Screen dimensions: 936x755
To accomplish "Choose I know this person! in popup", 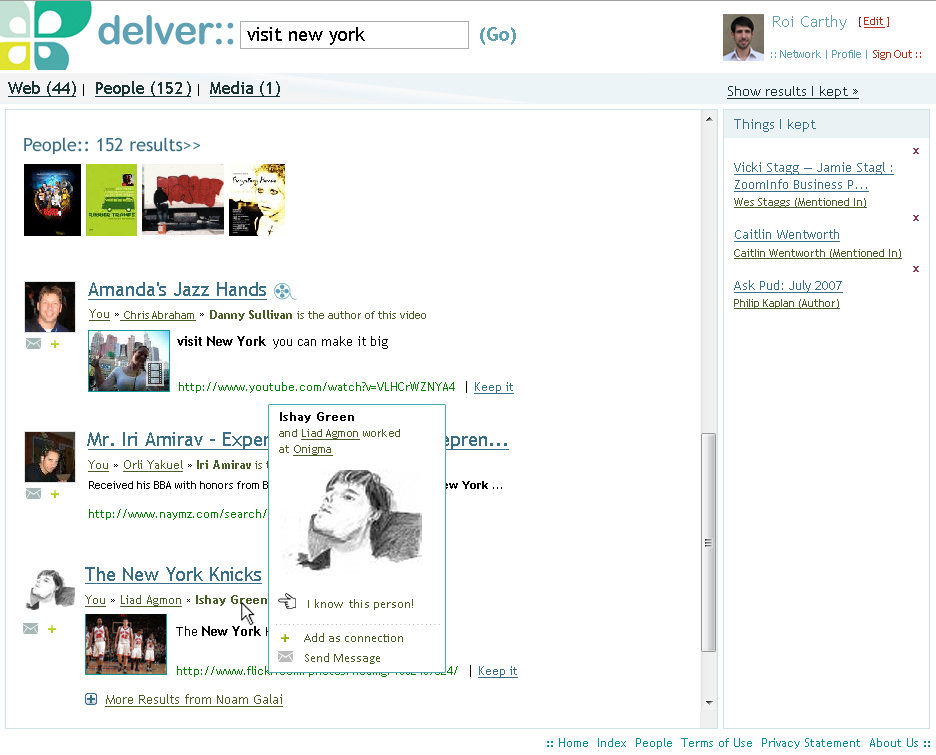I will point(360,604).
